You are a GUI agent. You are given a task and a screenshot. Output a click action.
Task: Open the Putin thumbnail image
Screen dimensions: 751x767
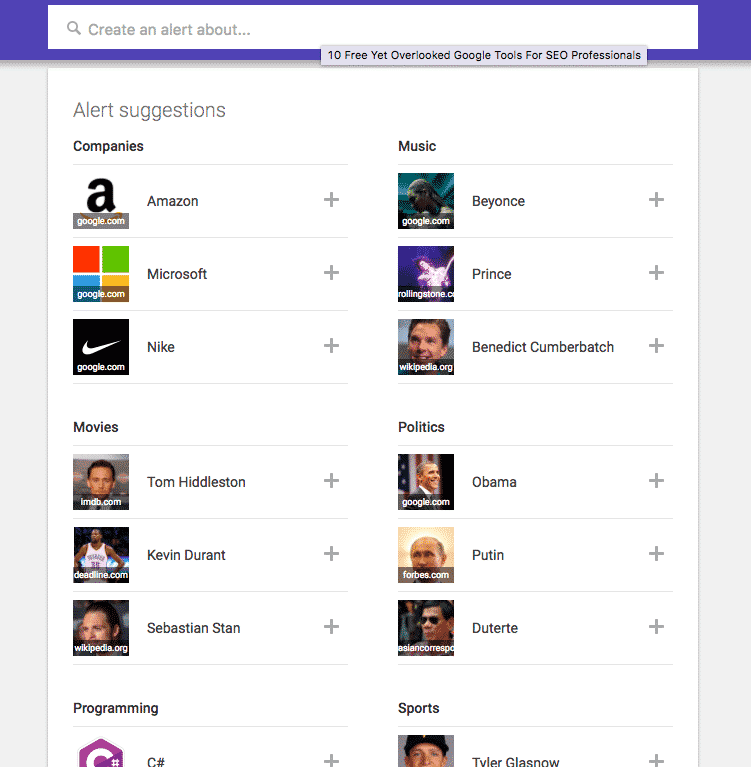point(426,555)
